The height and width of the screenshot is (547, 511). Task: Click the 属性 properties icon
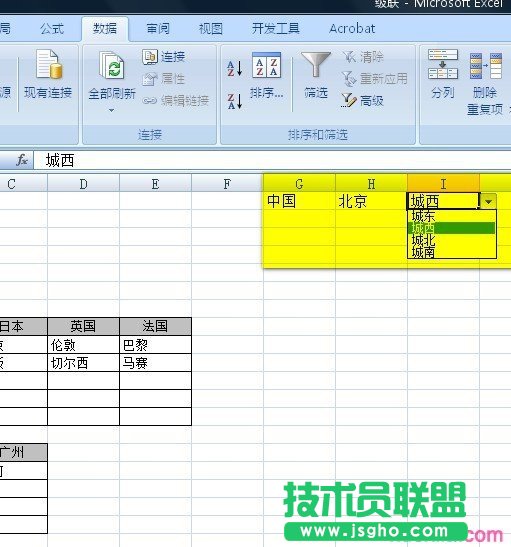click(x=150, y=79)
